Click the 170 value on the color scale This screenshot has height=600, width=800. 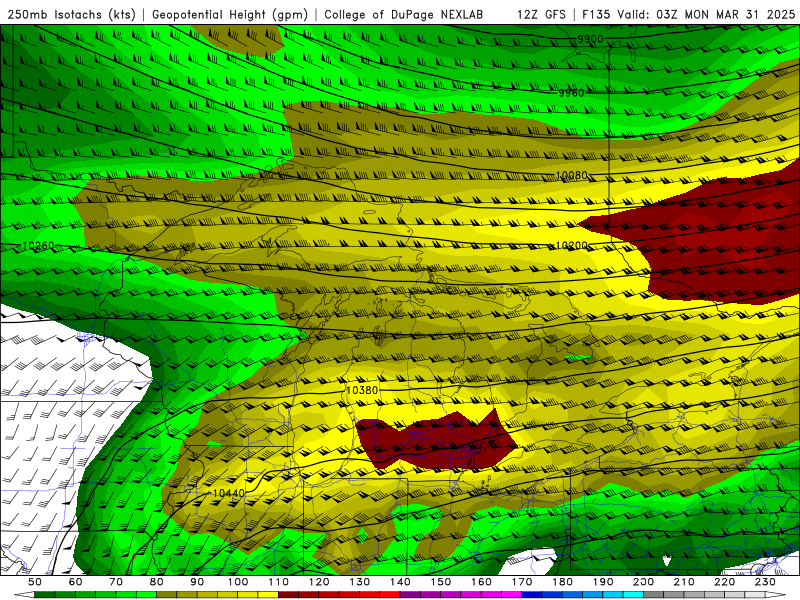[522, 582]
